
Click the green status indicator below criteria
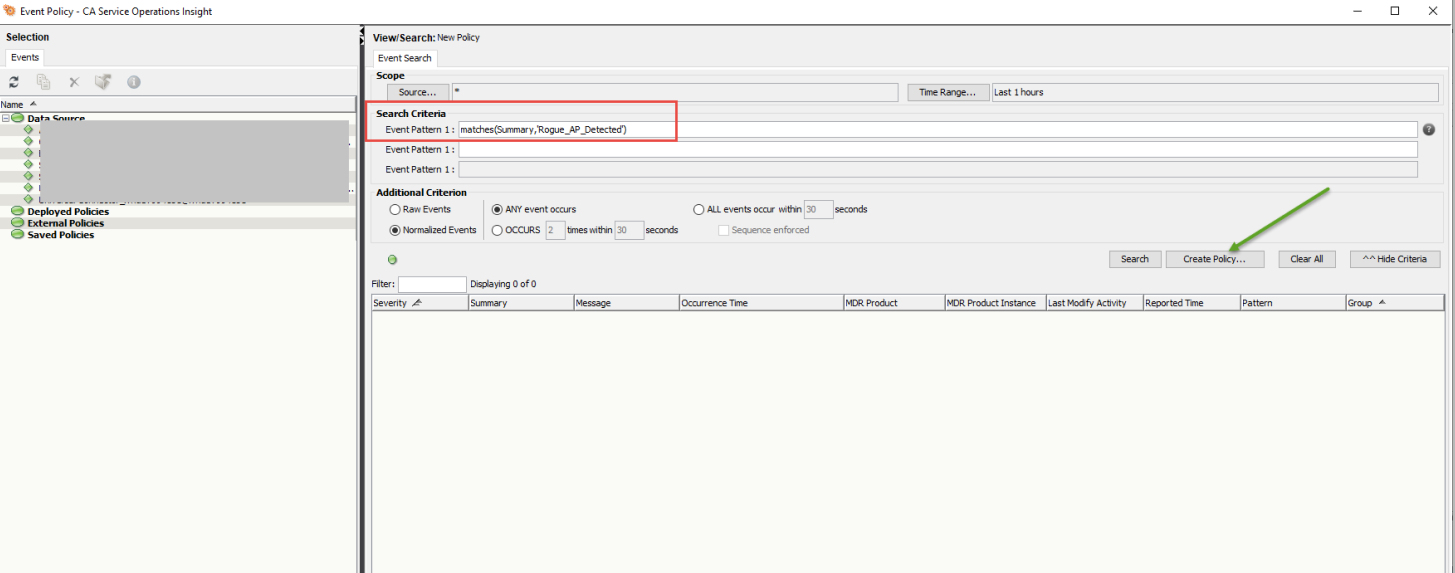click(x=392, y=260)
